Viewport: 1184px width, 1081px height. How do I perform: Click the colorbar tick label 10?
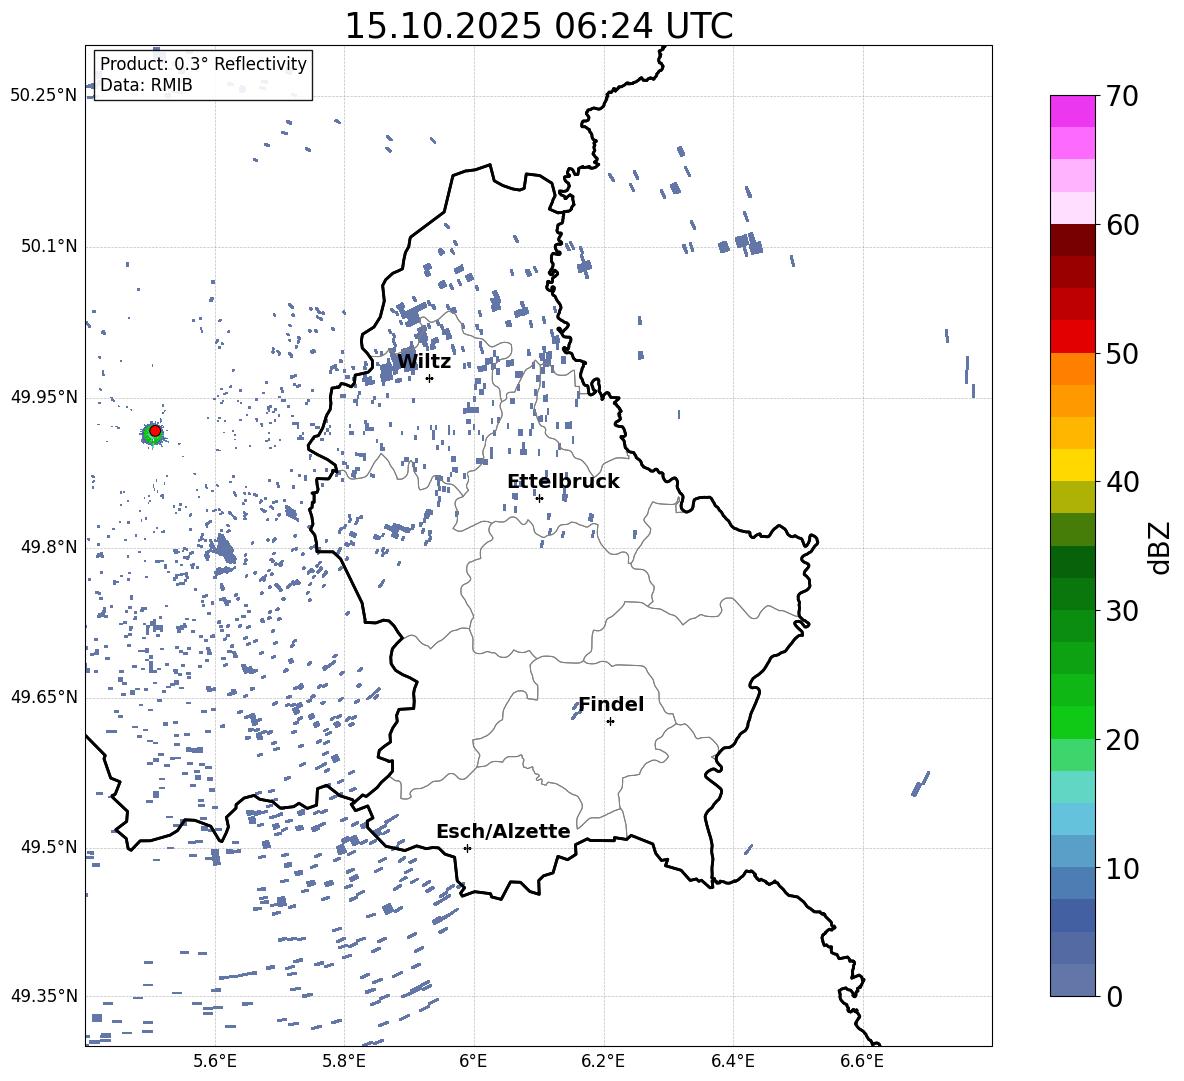tap(1122, 868)
